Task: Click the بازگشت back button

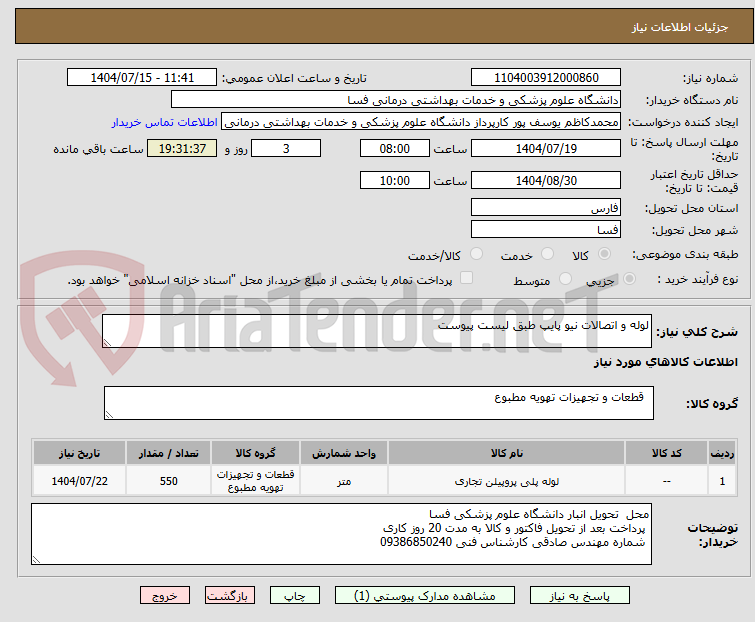Action: [x=230, y=596]
